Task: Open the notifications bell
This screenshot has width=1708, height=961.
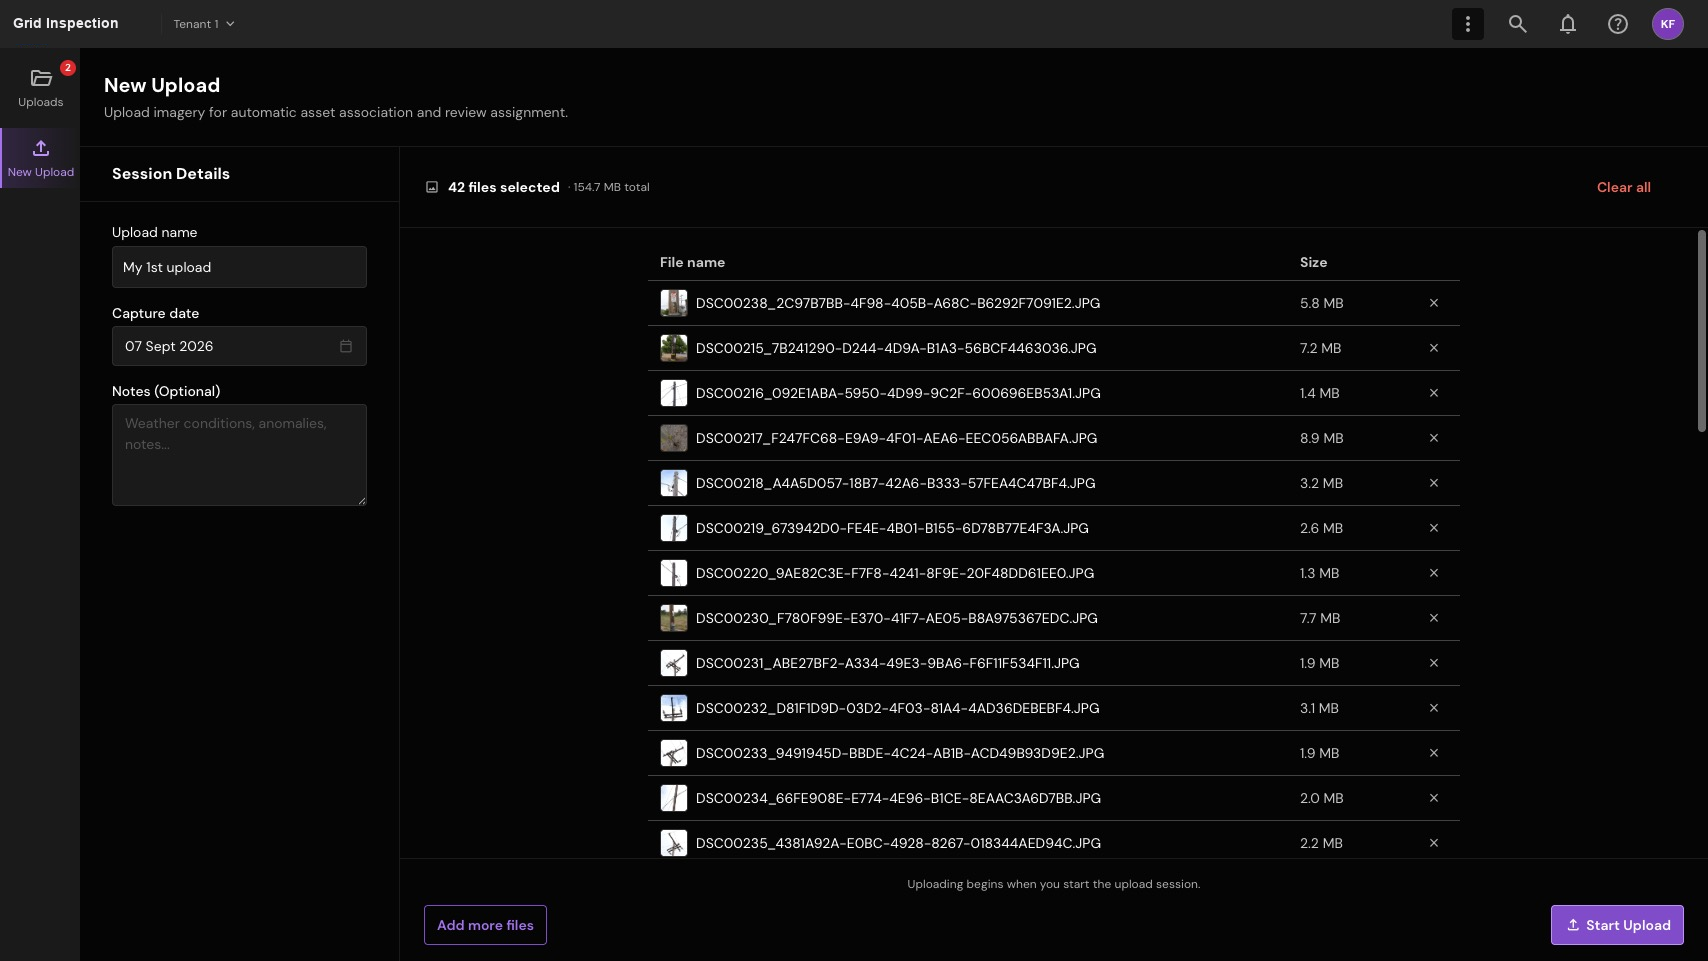Action: [1567, 24]
